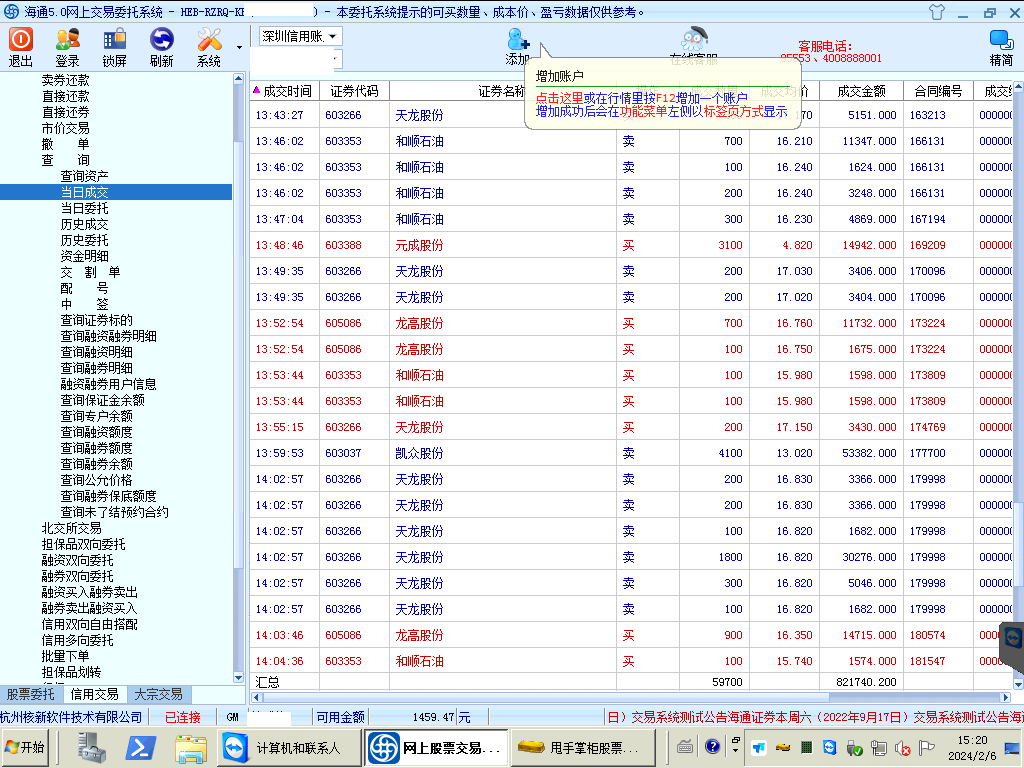Click the shirt skin icon in title bar

936,13
